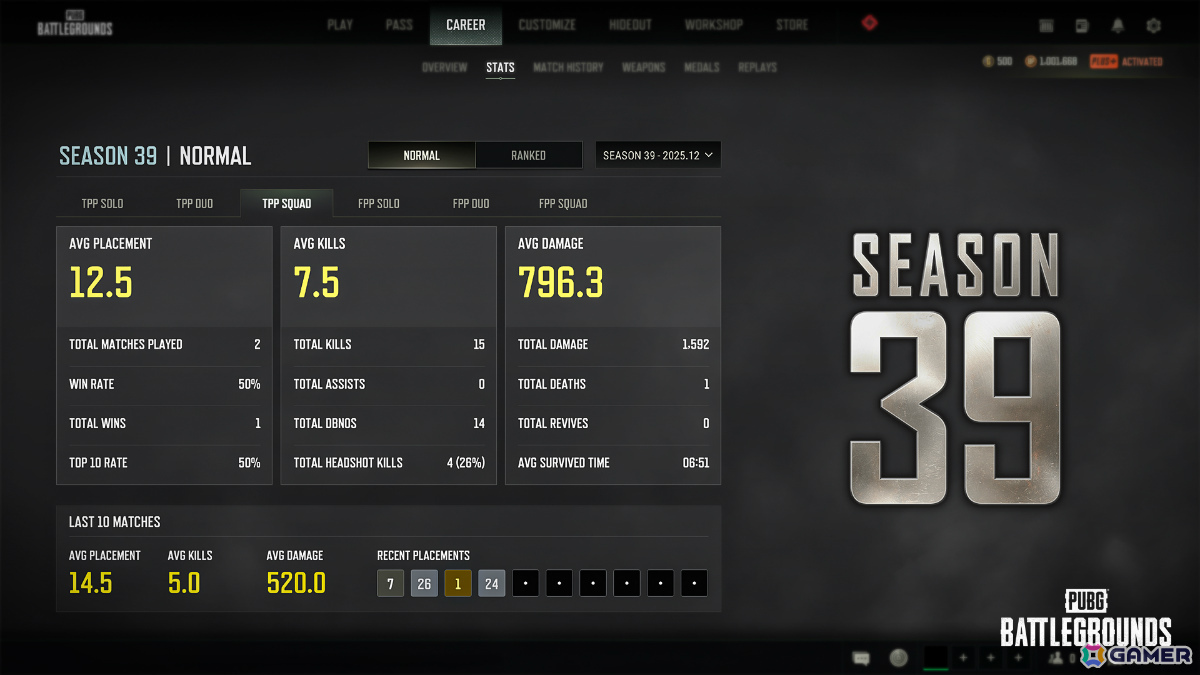The height and width of the screenshot is (675, 1200).
Task: Keep NORMAL mode selected
Action: click(x=421, y=155)
